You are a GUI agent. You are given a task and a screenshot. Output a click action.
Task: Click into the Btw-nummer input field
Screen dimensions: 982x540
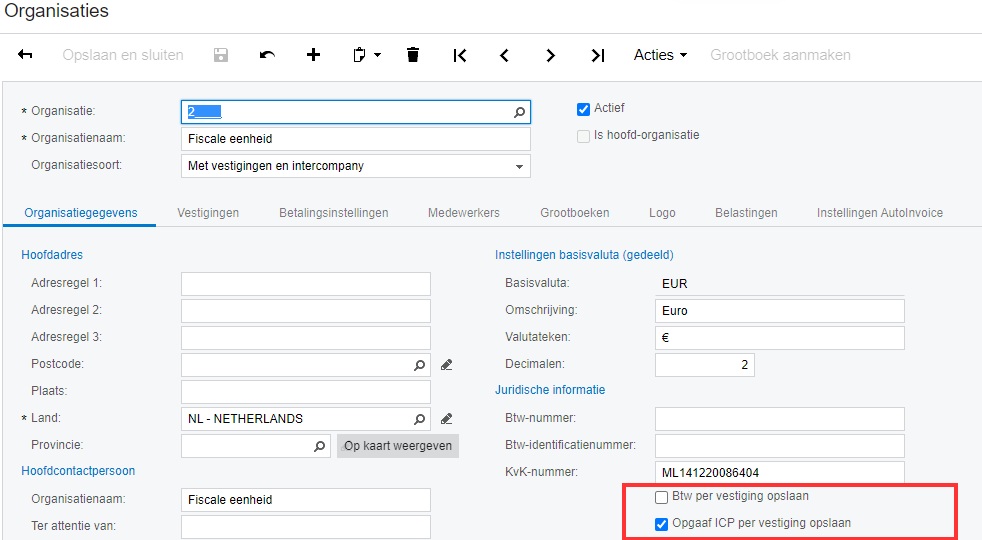pyautogui.click(x=780, y=418)
